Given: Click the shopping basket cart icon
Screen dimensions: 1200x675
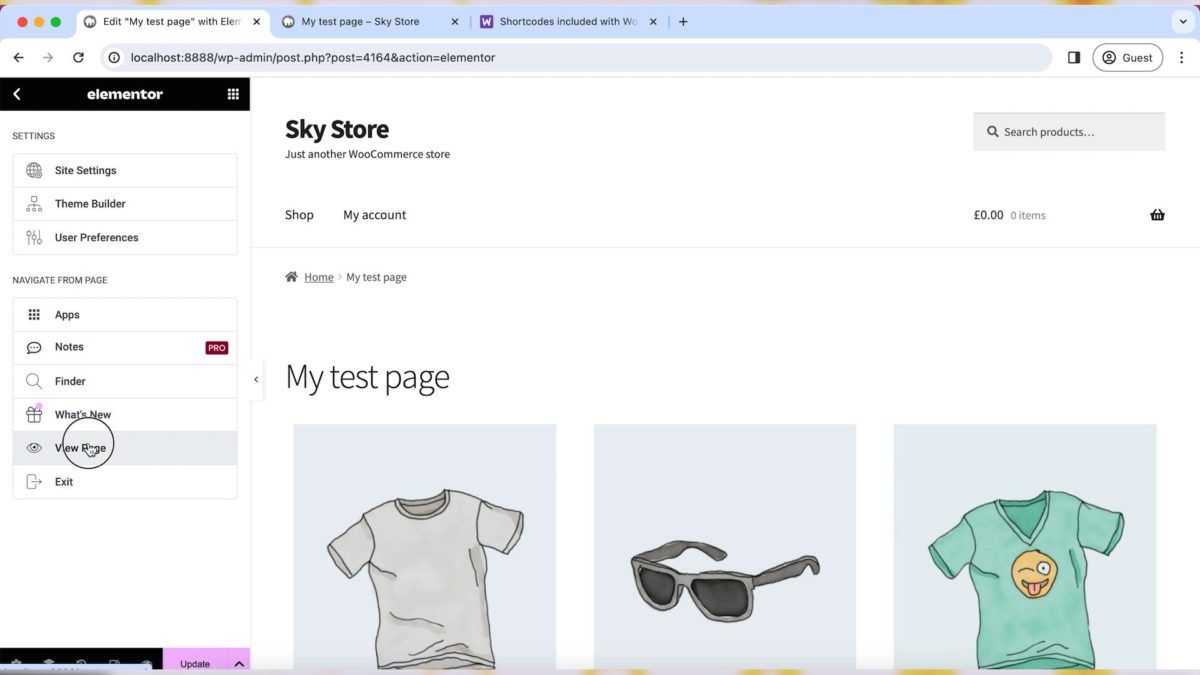Looking at the screenshot, I should (x=1157, y=215).
